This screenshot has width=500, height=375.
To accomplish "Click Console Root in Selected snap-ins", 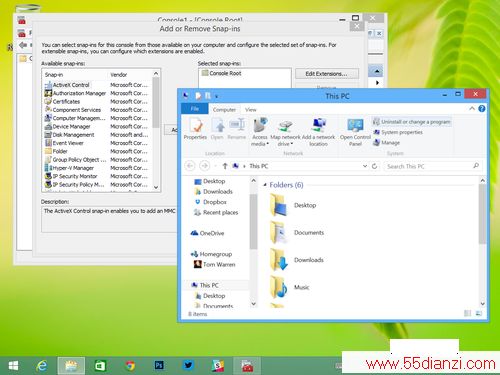I will click(x=221, y=73).
